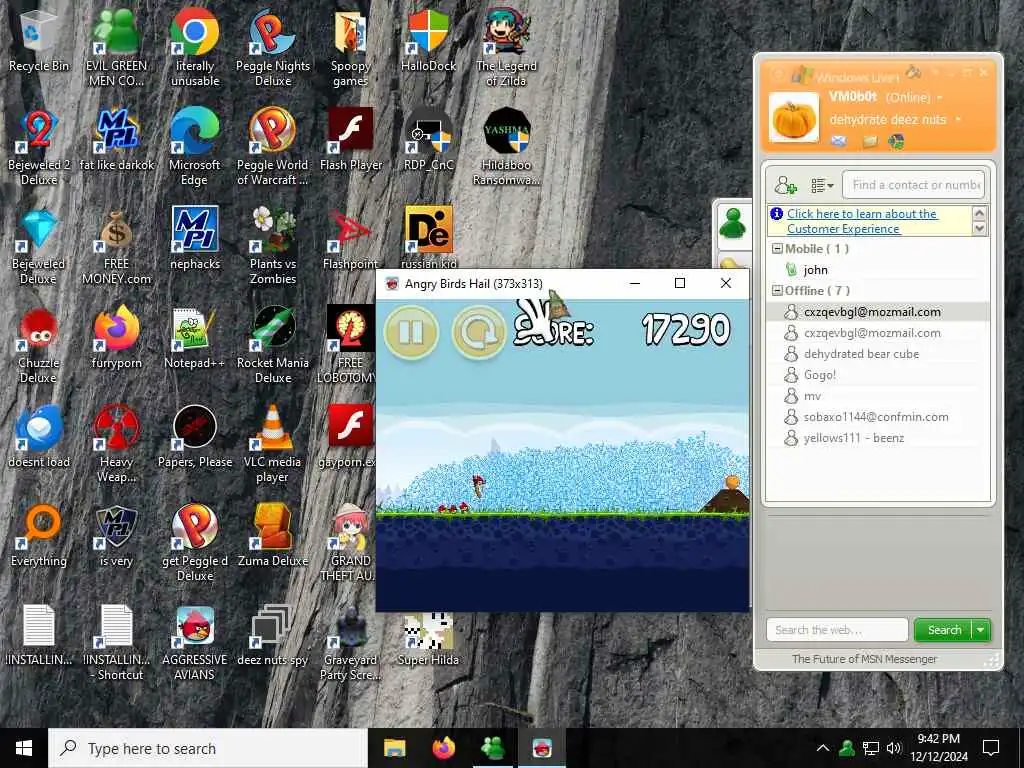Click the Messenger Search the web field
The height and width of the screenshot is (768, 1024).
click(x=837, y=630)
